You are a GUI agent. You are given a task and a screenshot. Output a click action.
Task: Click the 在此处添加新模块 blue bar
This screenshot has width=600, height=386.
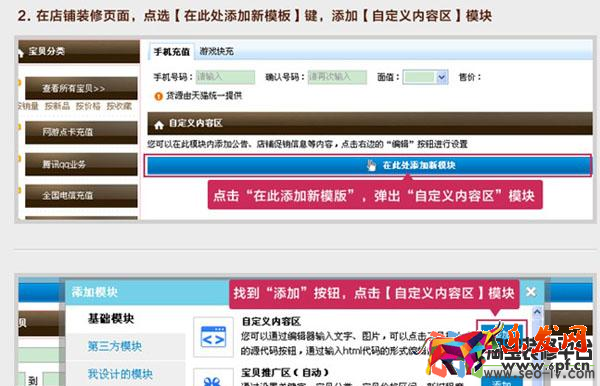pyautogui.click(x=369, y=165)
